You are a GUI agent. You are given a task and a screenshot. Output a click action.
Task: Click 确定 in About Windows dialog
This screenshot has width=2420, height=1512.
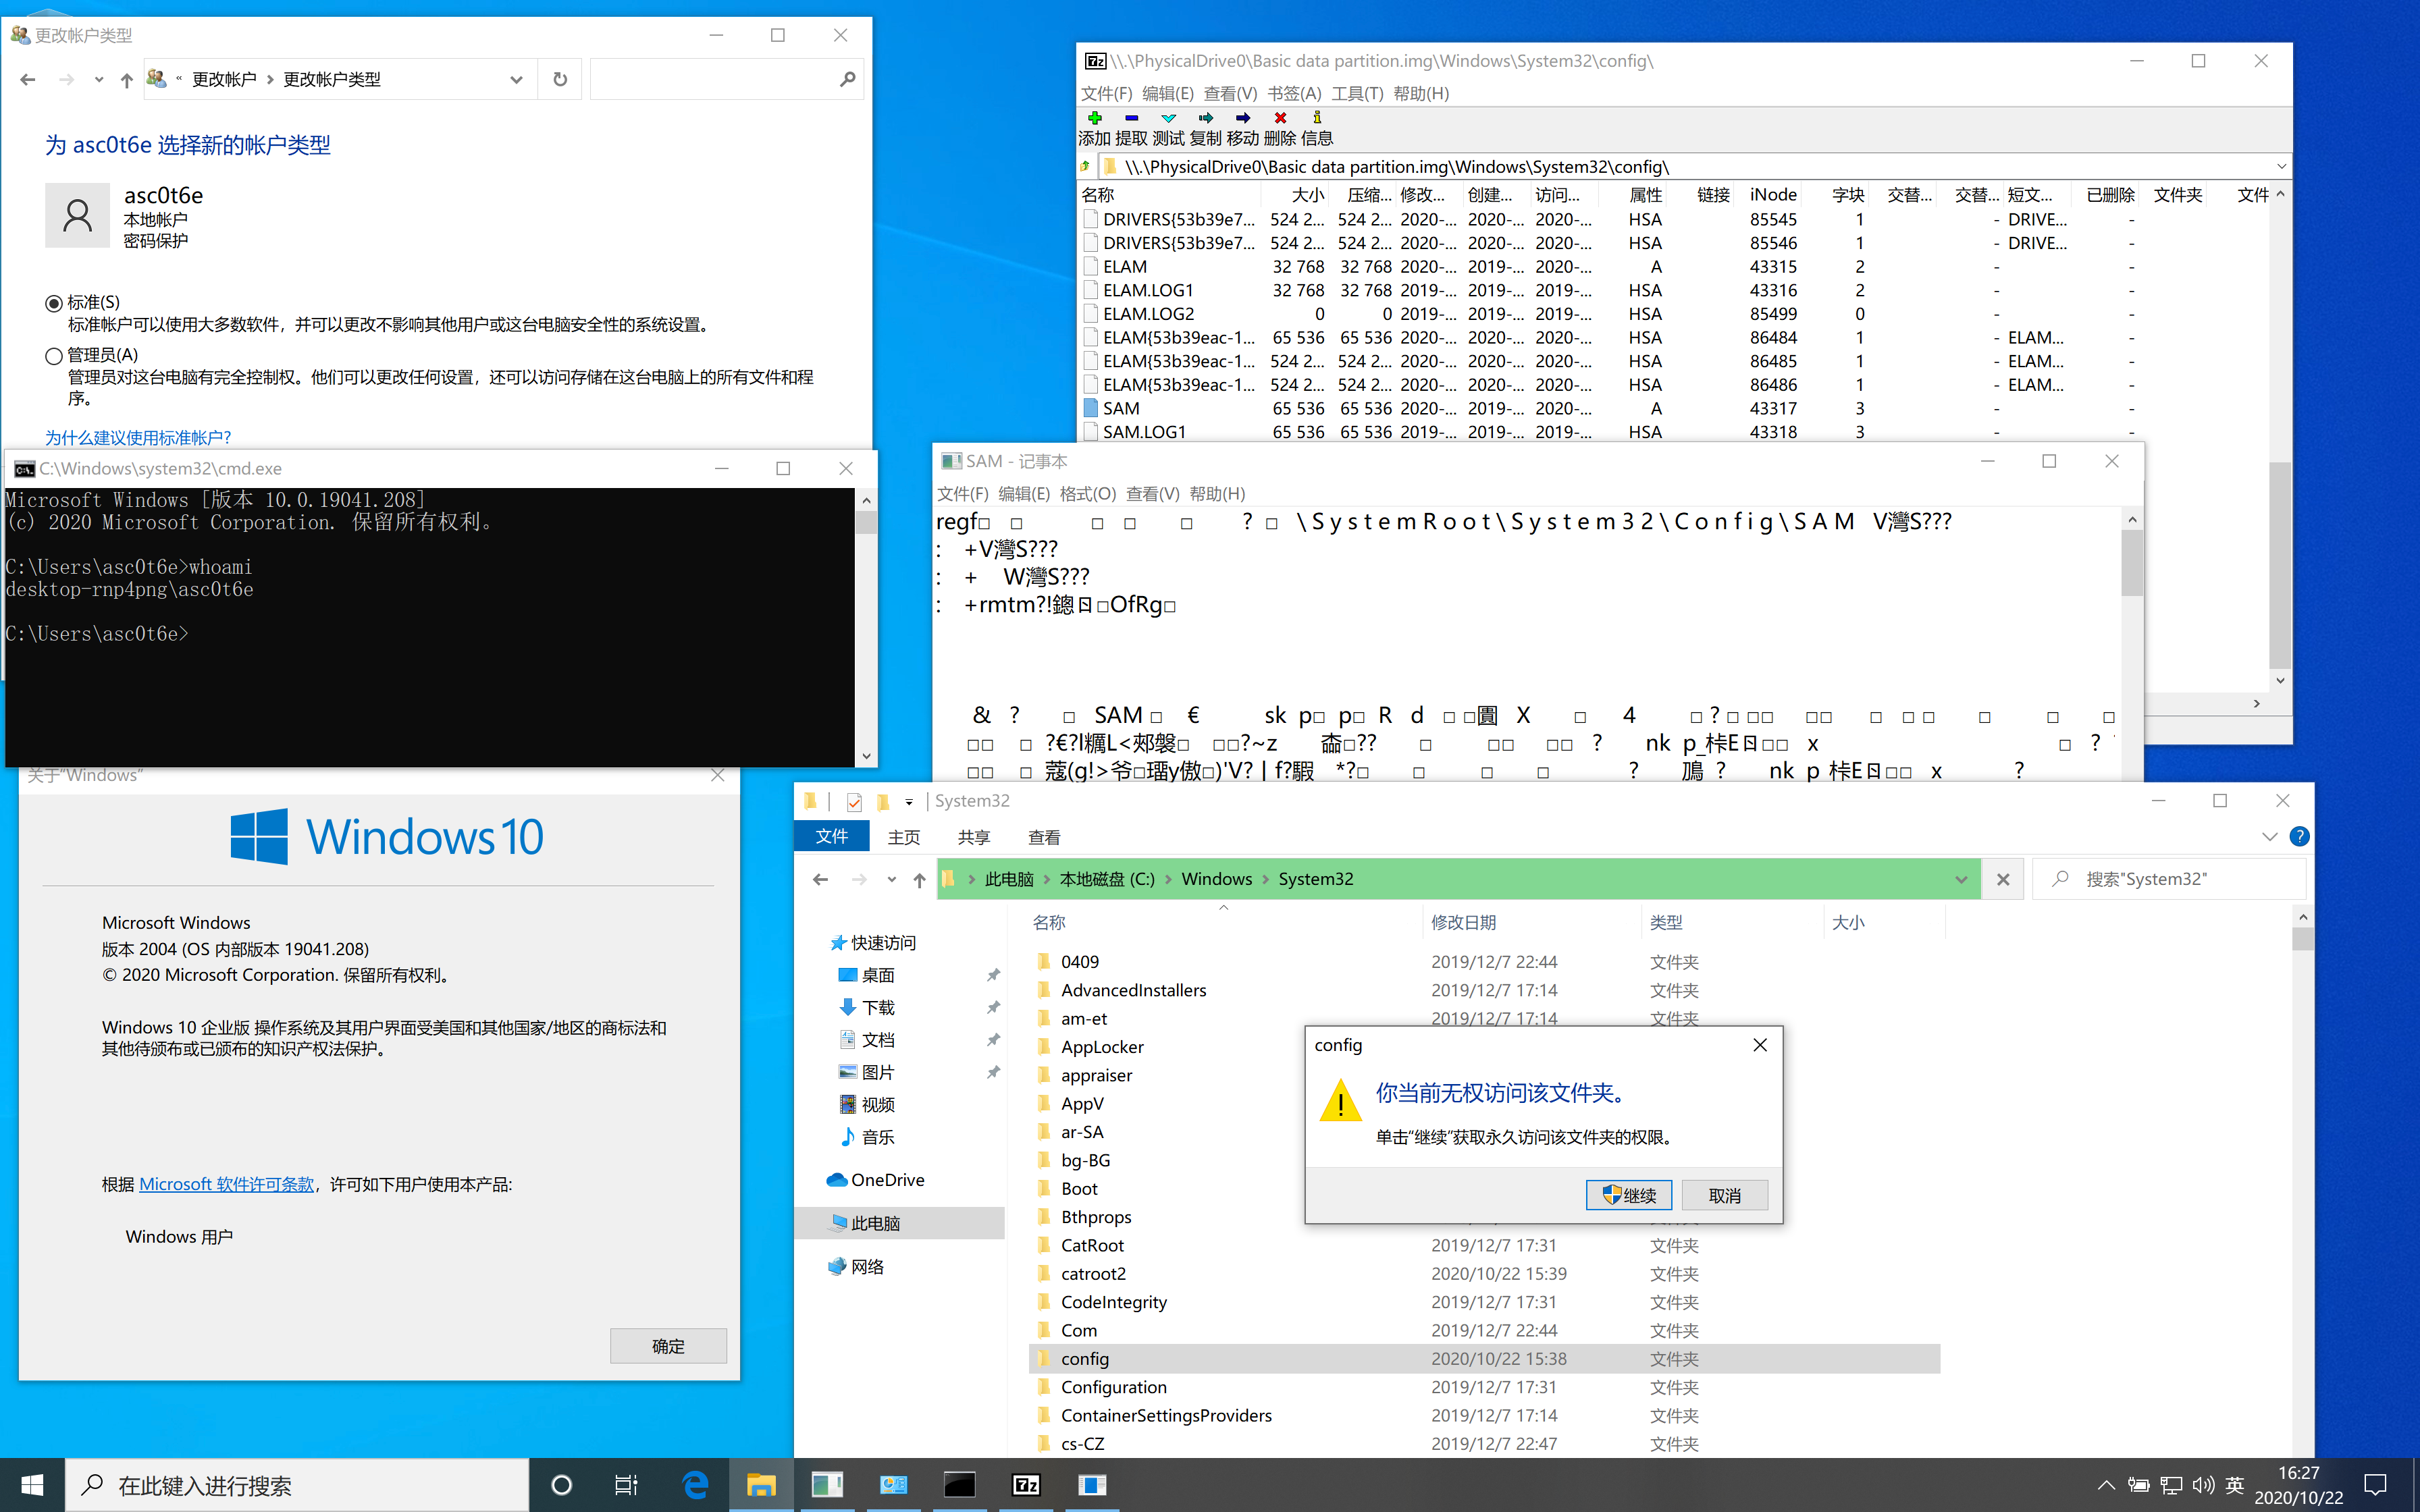668,1346
